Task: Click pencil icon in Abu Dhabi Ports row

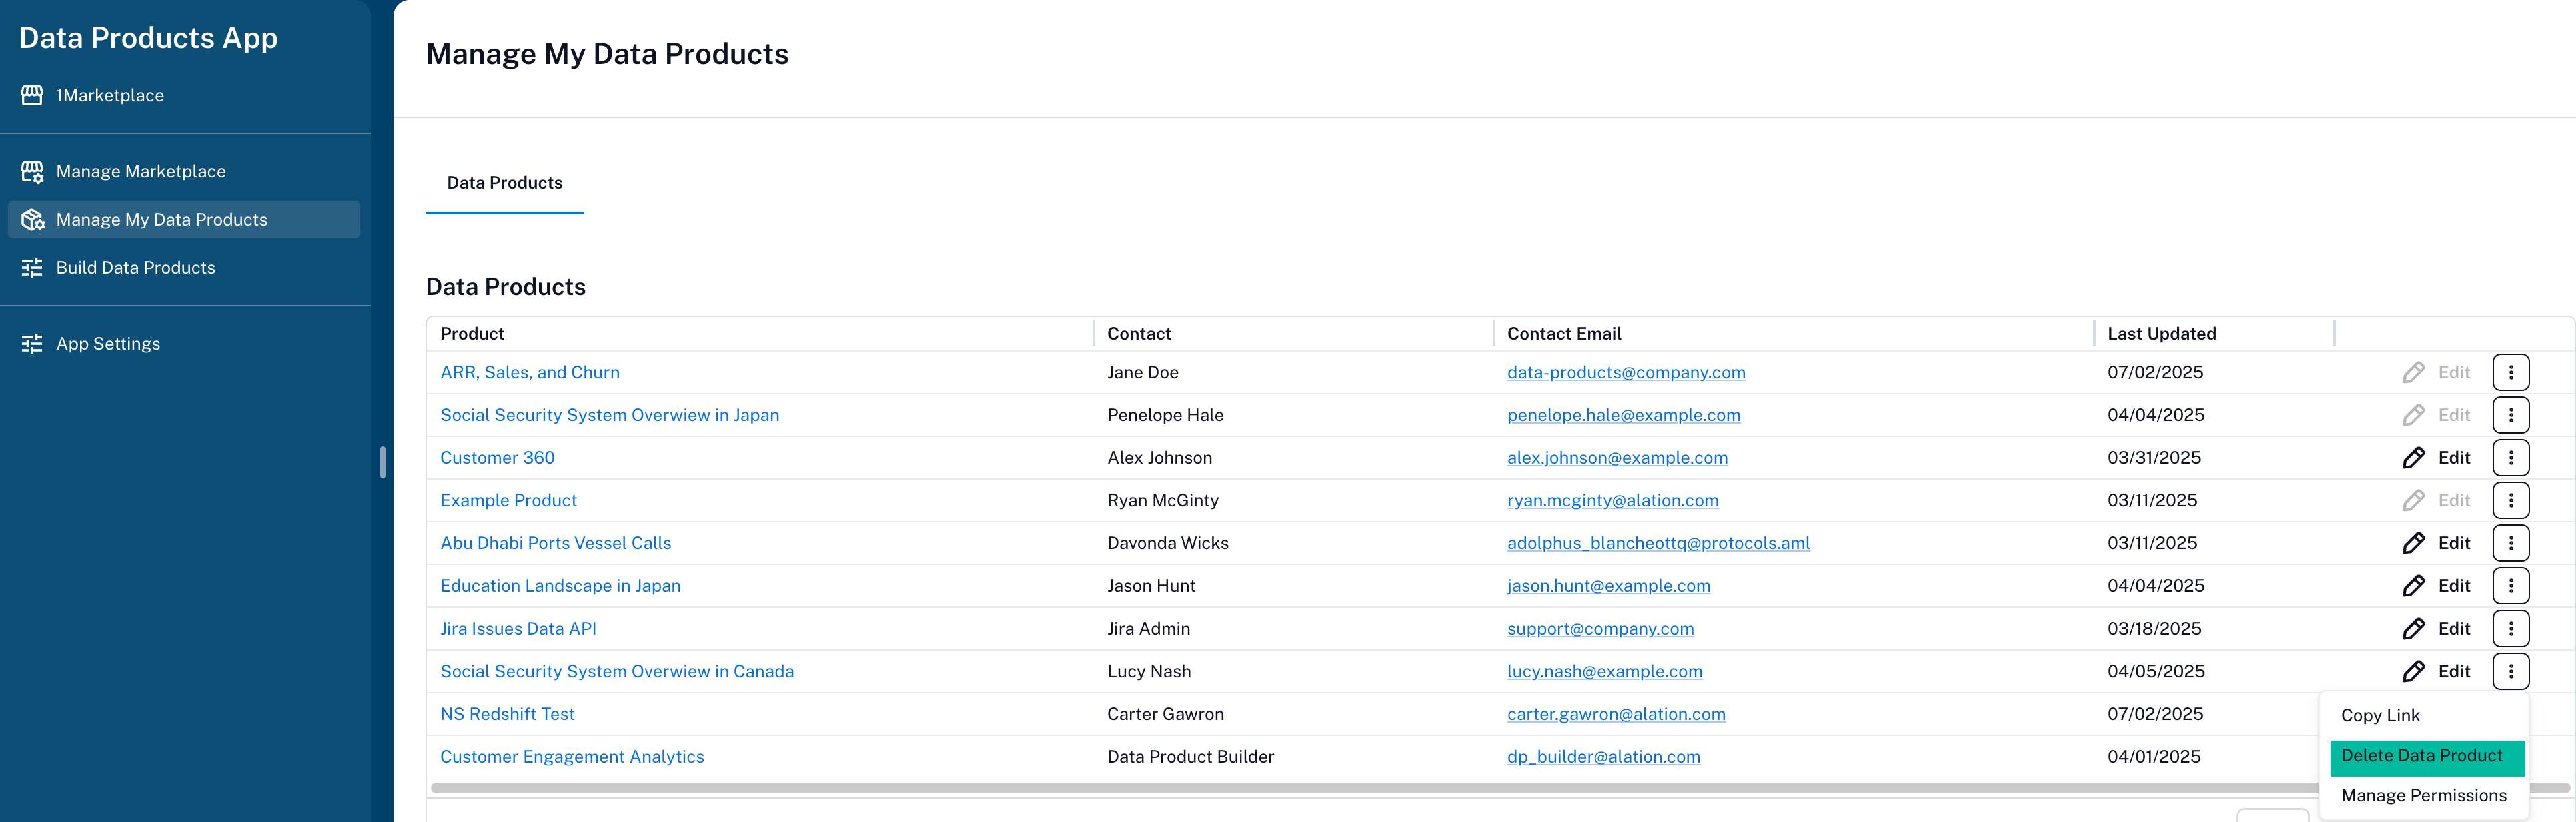Action: point(2413,543)
